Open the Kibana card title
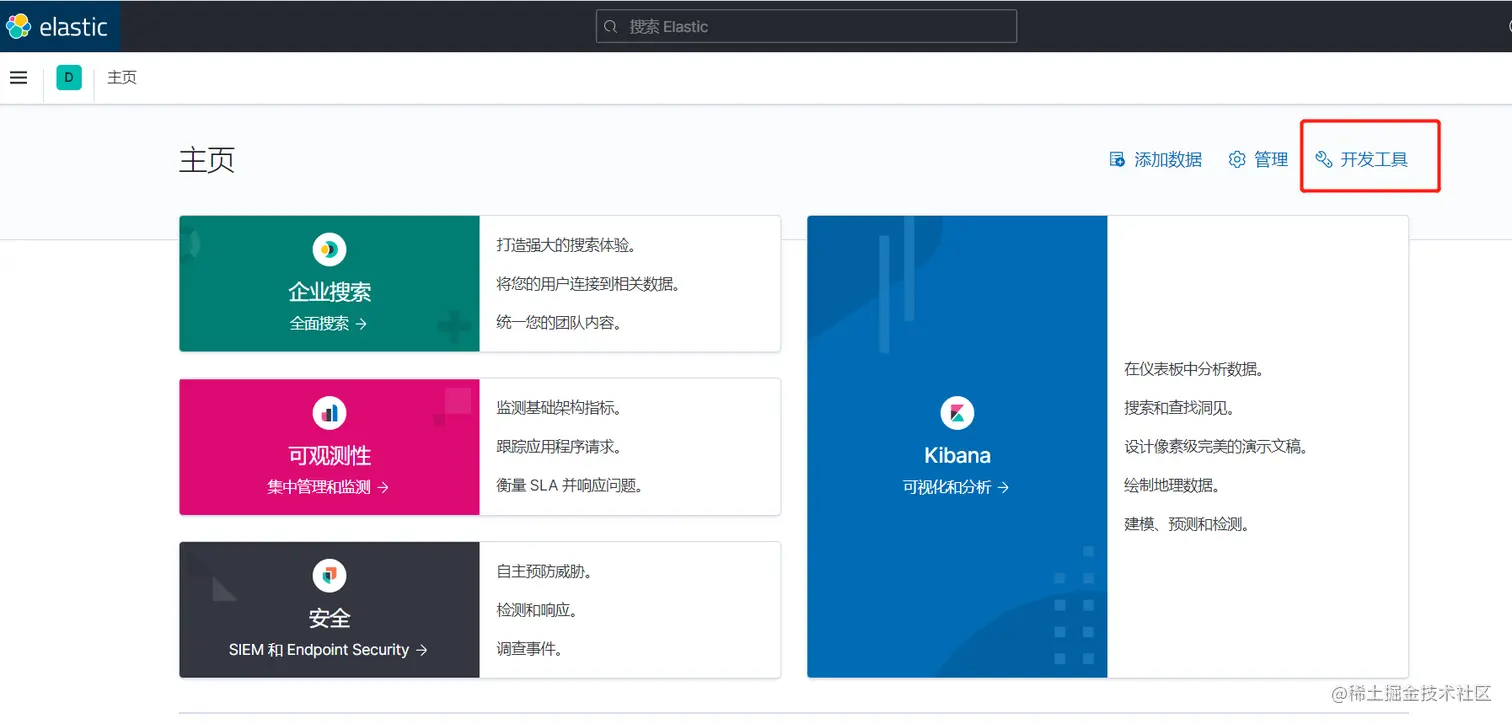The width and height of the screenshot is (1512, 724). (x=957, y=455)
